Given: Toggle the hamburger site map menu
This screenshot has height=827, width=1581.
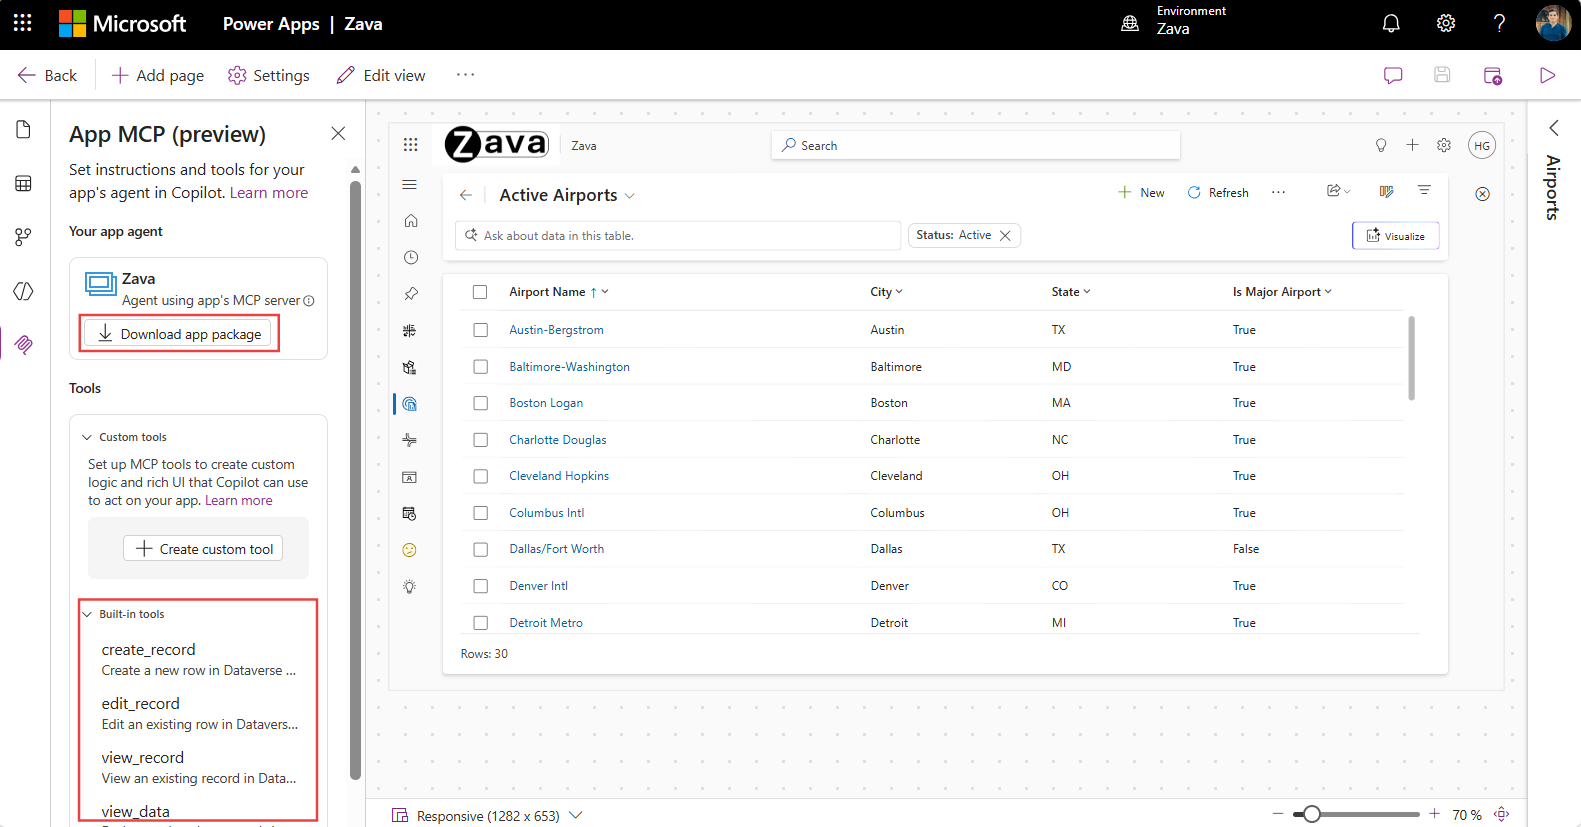Looking at the screenshot, I should tap(410, 184).
